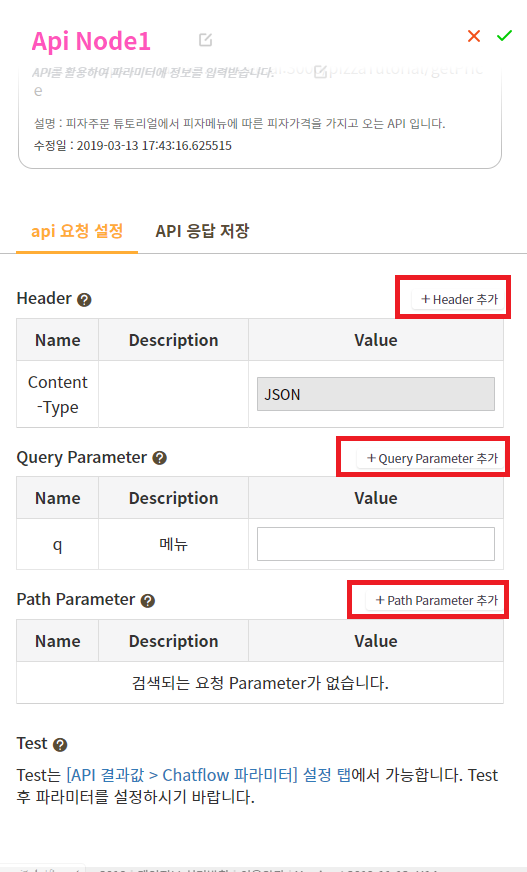Screen dimensions: 527x872
Task: Cancel changes with the orange X icon
Action: coord(474,36)
